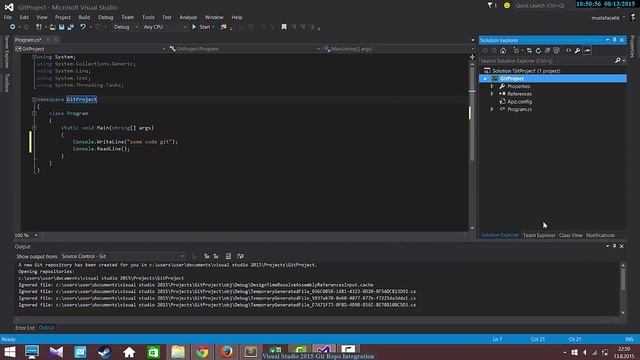640x360 pixels.
Task: Click the Home icon in Solution Explorer
Action: pyautogui.click(x=503, y=51)
